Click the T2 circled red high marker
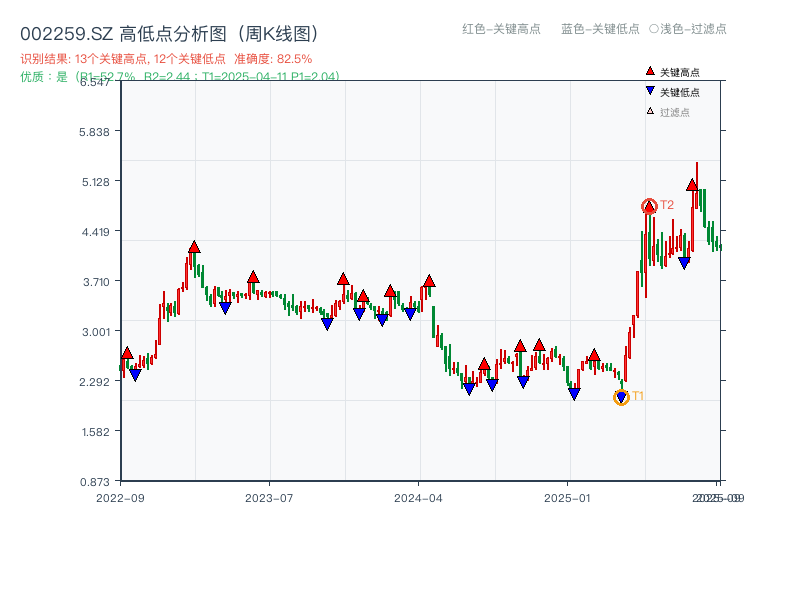Viewport: 800px width, 600px height. (649, 207)
